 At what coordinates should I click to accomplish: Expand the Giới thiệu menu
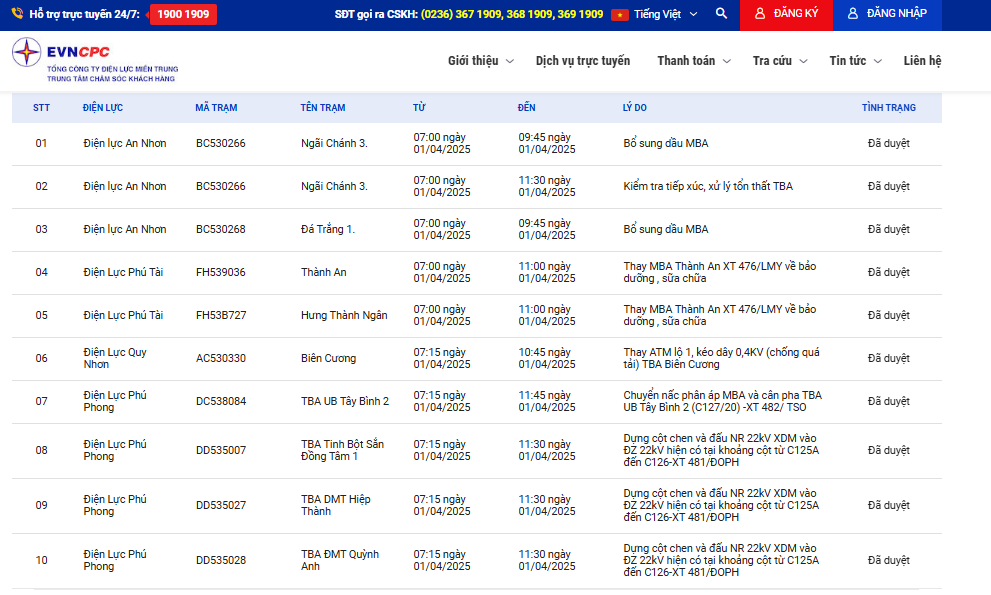coord(480,61)
